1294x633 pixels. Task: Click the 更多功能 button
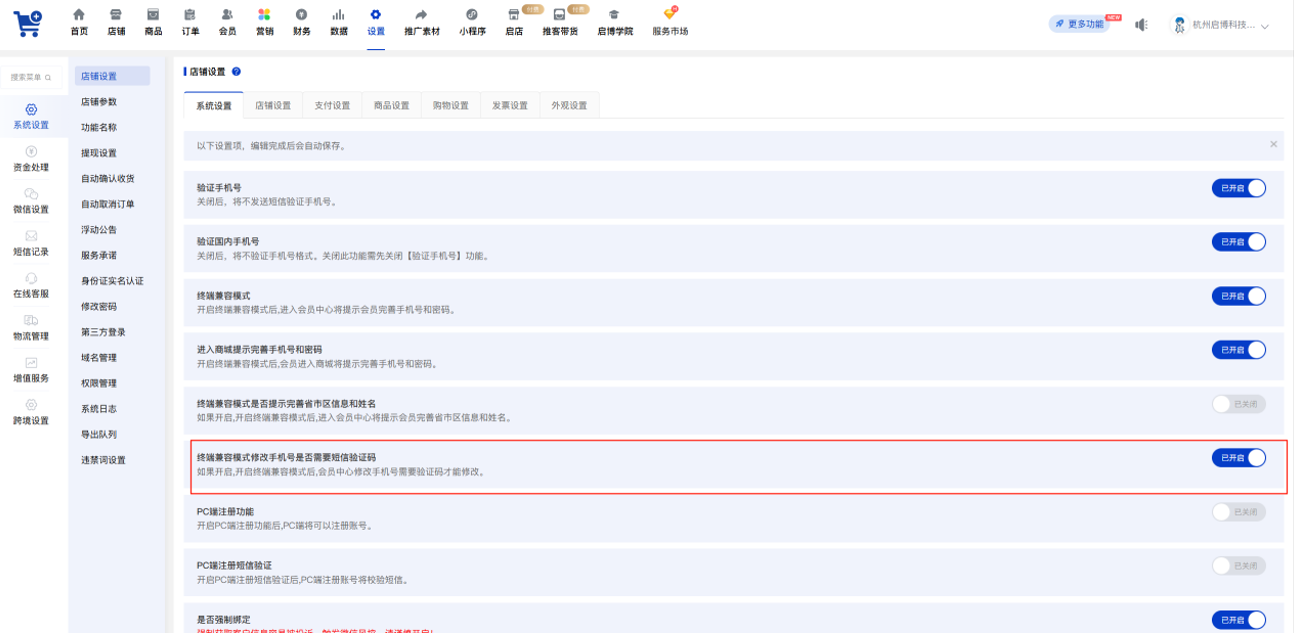[x=1079, y=24]
